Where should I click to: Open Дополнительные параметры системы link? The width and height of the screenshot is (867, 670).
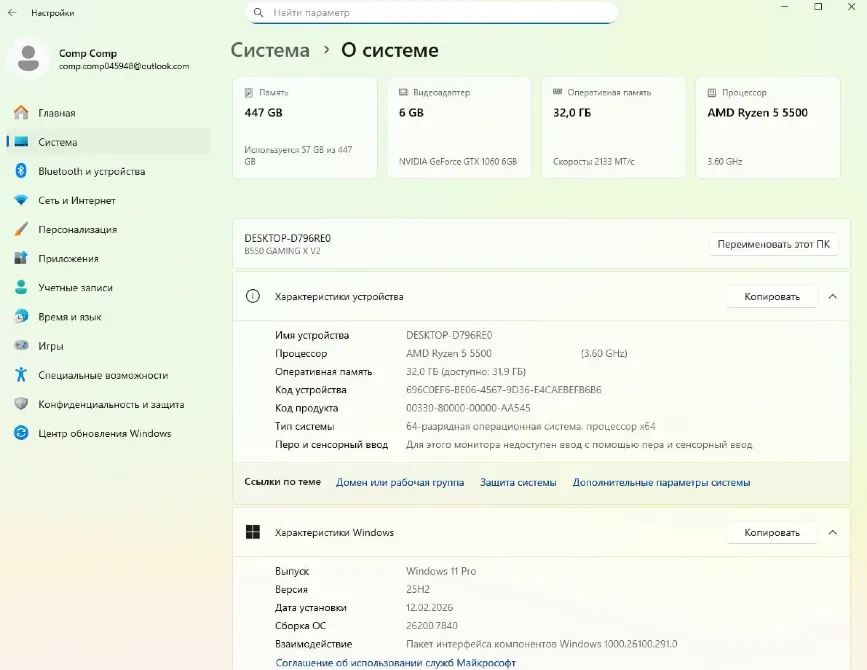tap(660, 482)
